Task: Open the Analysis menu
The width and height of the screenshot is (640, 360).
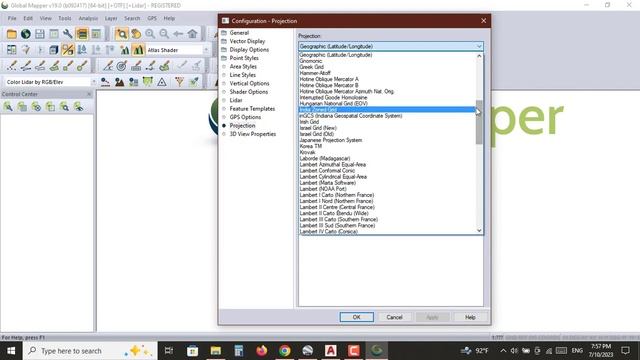Action: (x=88, y=18)
